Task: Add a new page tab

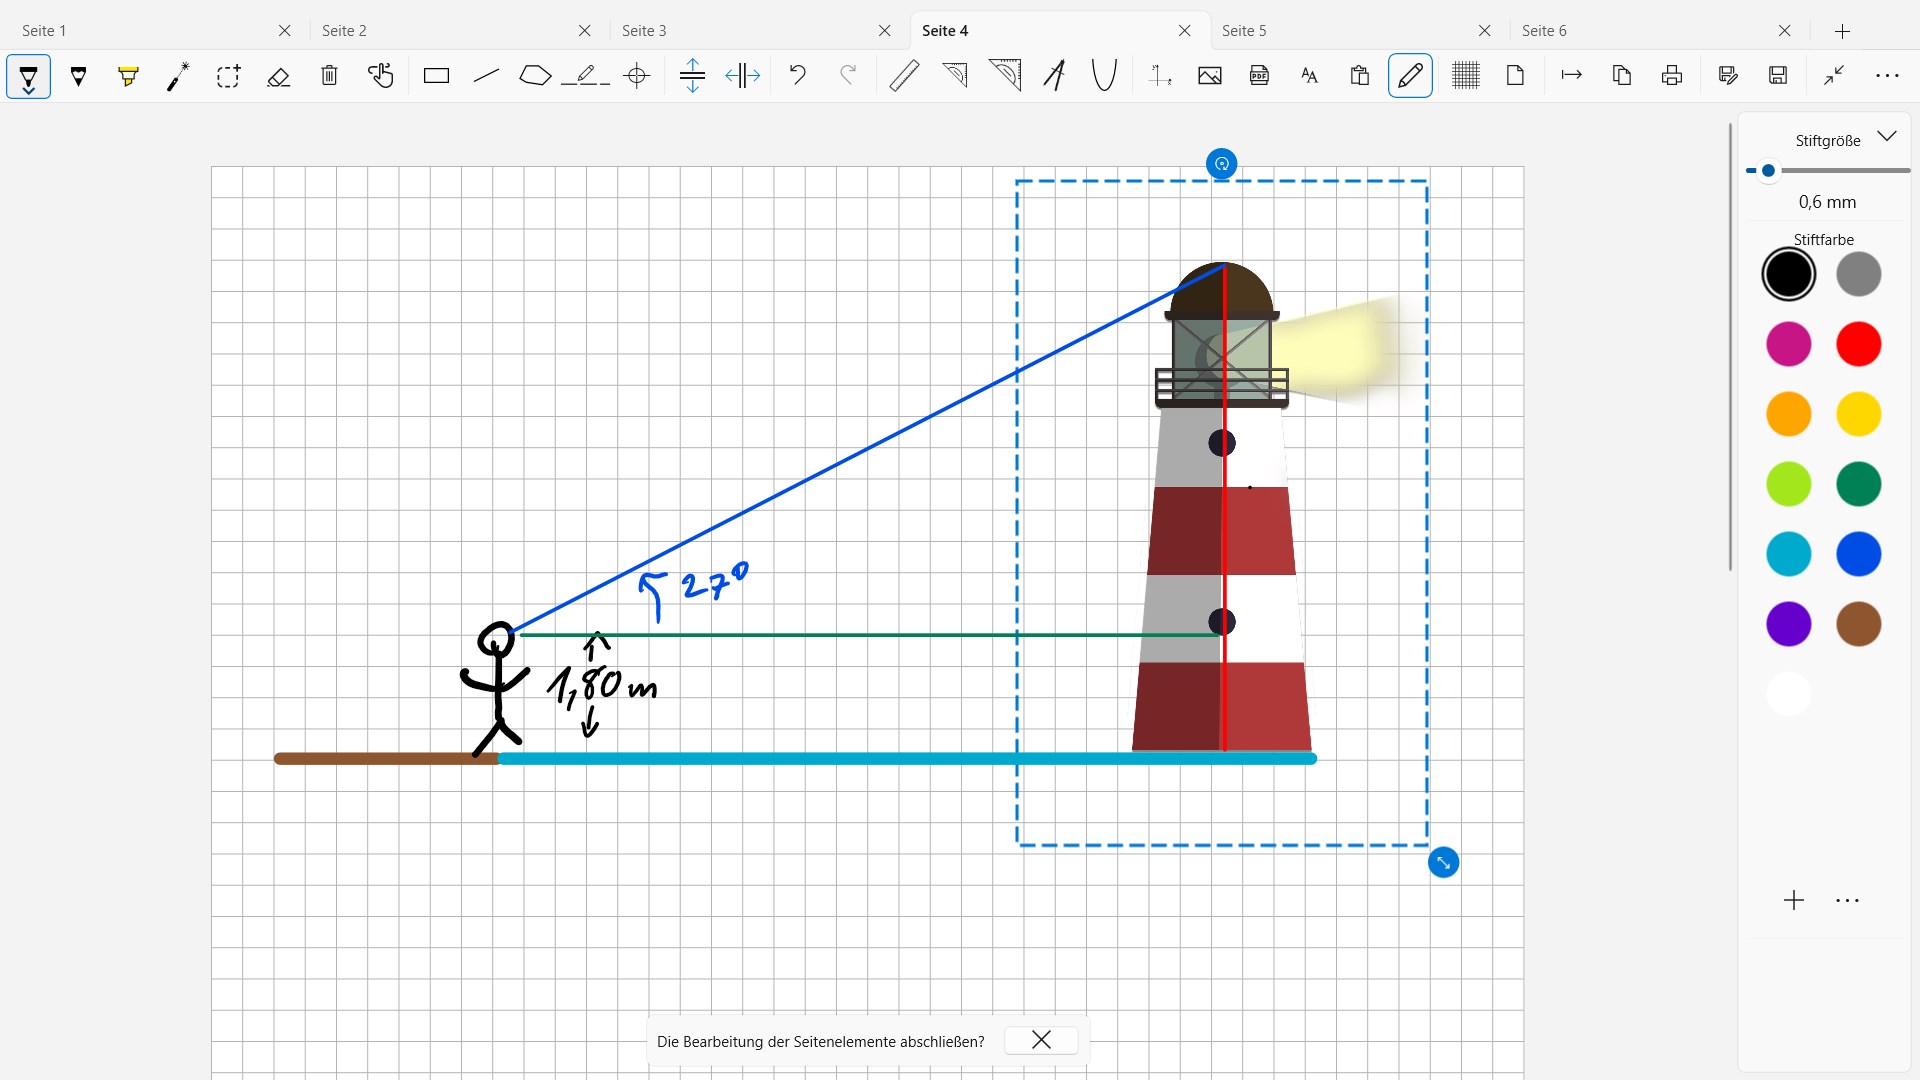Action: tap(1842, 31)
